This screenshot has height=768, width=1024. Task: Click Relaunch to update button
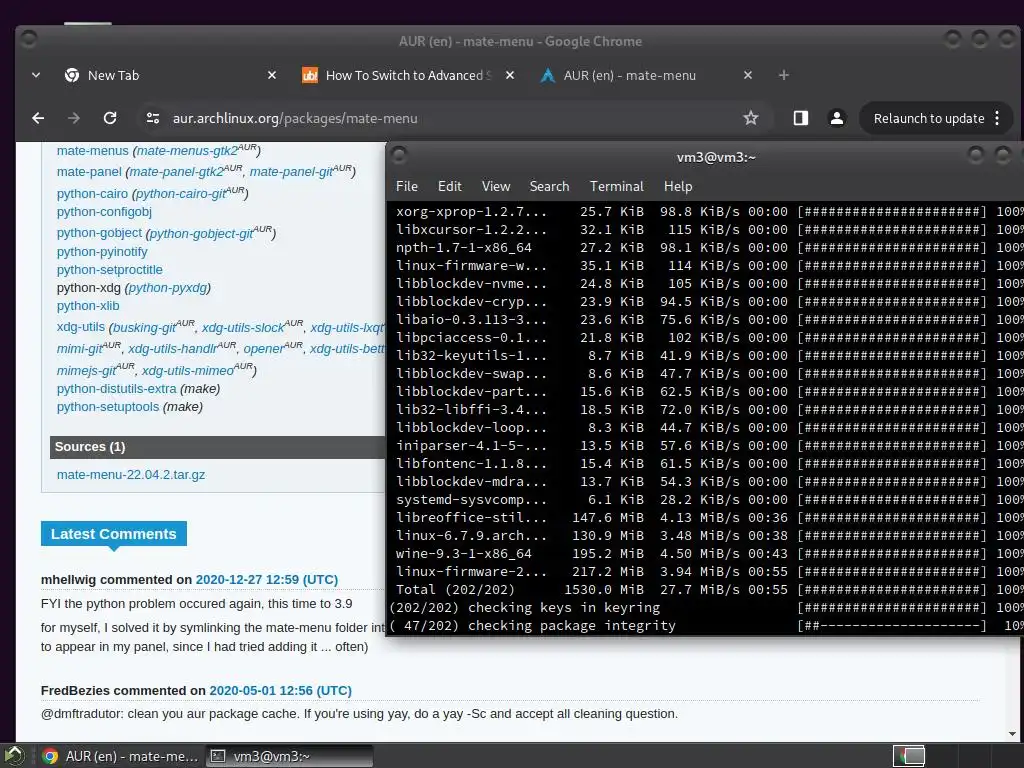click(x=928, y=118)
